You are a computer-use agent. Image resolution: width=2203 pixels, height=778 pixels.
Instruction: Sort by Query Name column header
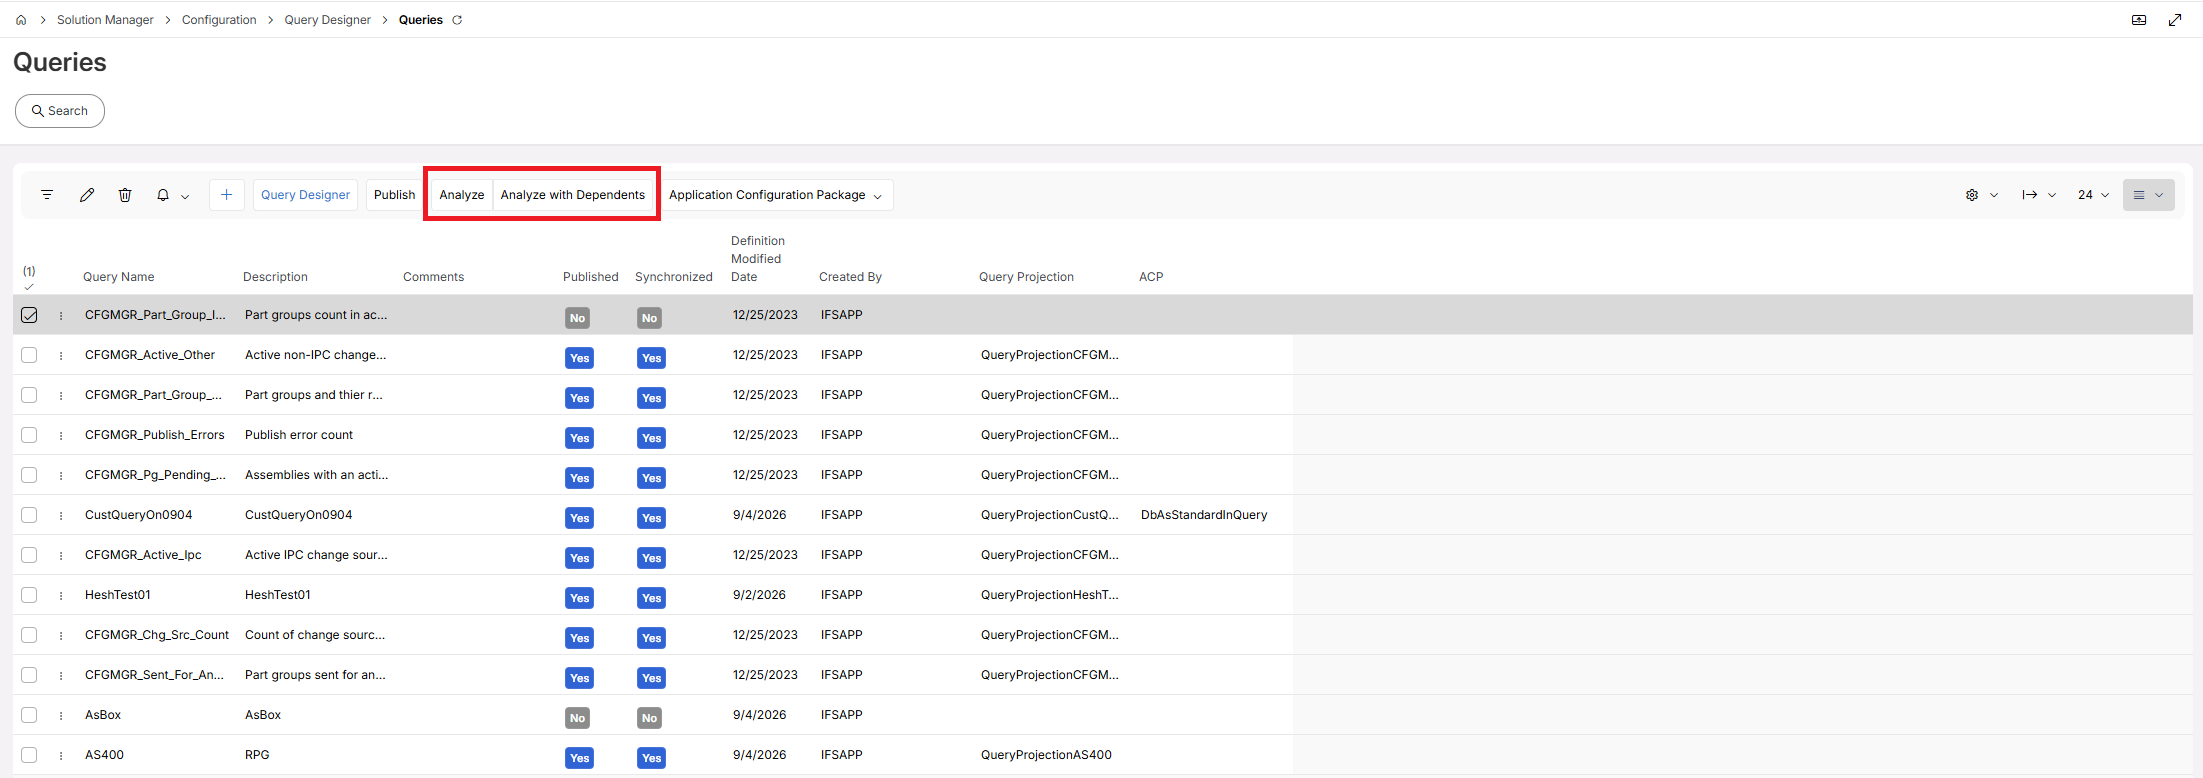[x=118, y=277]
